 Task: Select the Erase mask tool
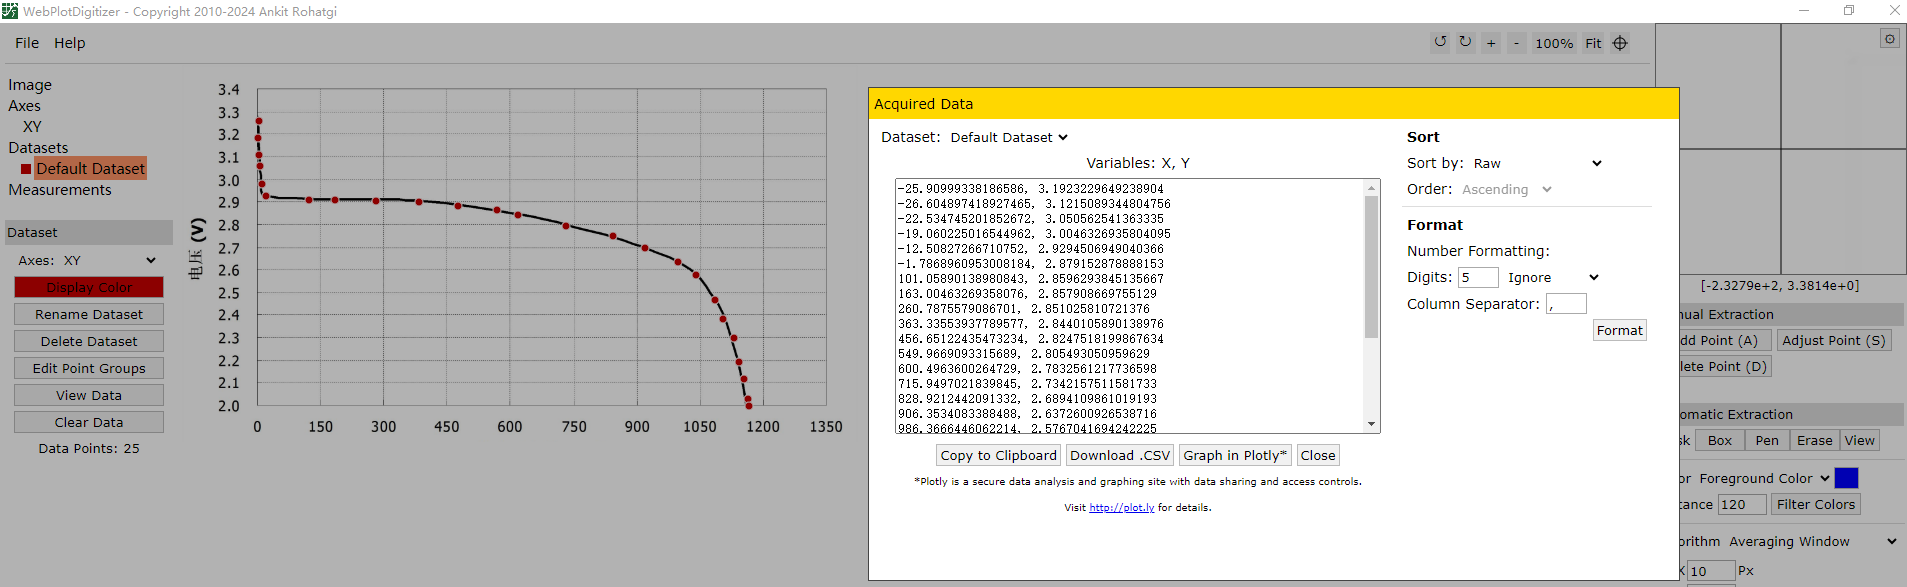click(x=1814, y=440)
